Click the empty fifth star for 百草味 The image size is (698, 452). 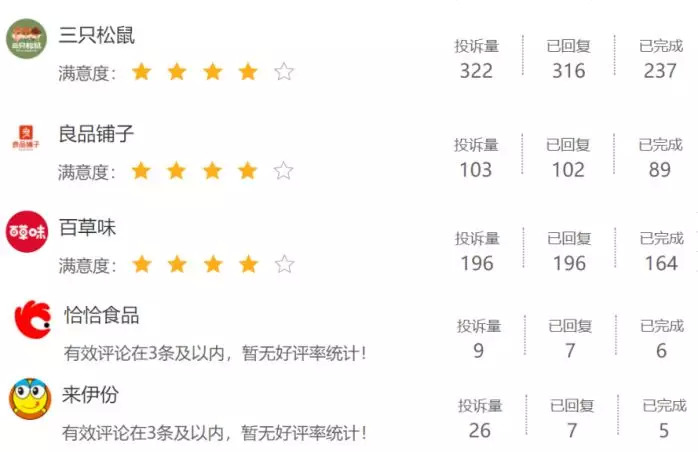click(x=284, y=265)
